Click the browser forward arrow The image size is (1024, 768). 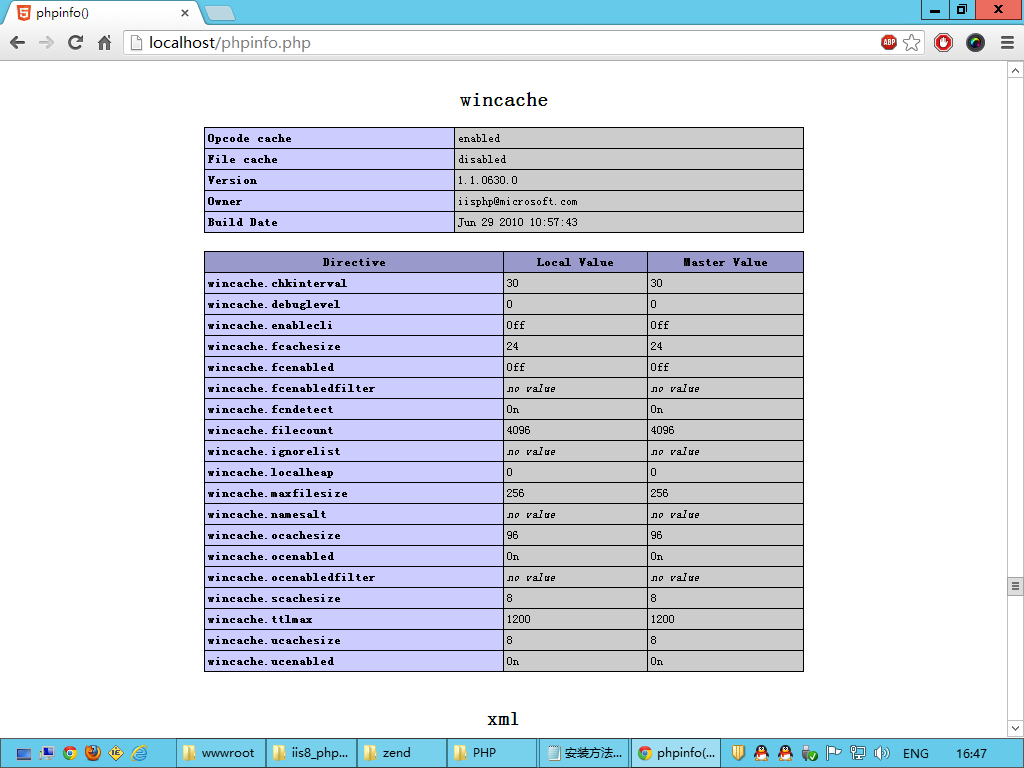46,43
